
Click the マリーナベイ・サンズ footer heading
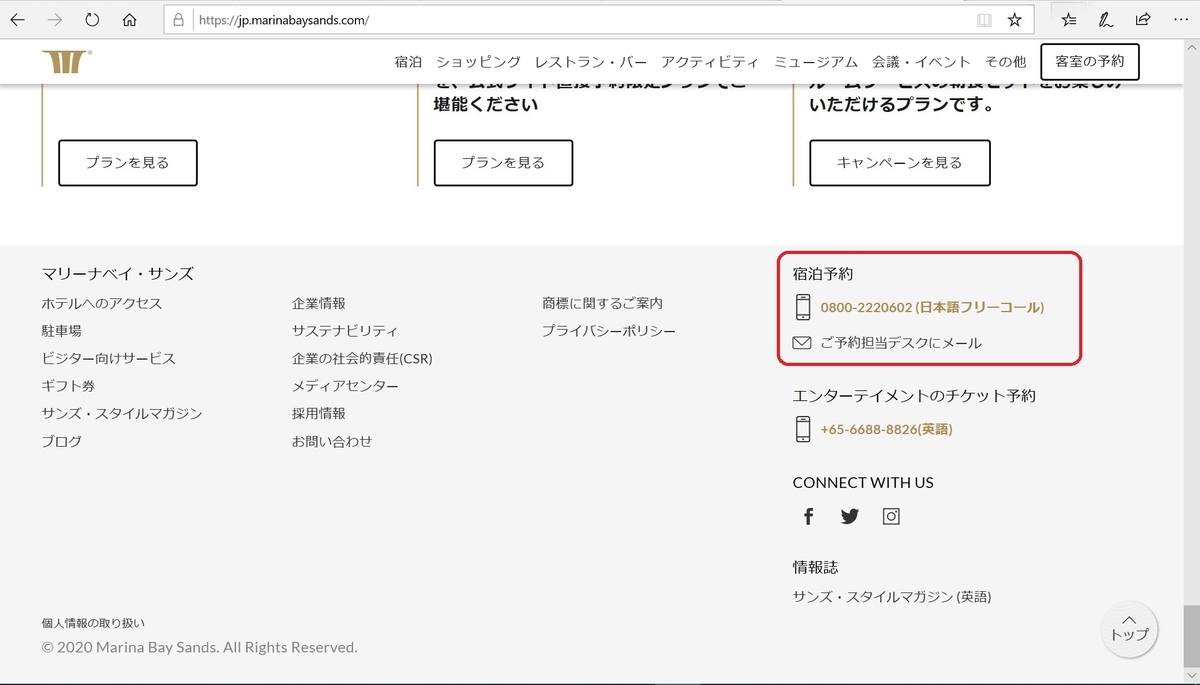118,274
